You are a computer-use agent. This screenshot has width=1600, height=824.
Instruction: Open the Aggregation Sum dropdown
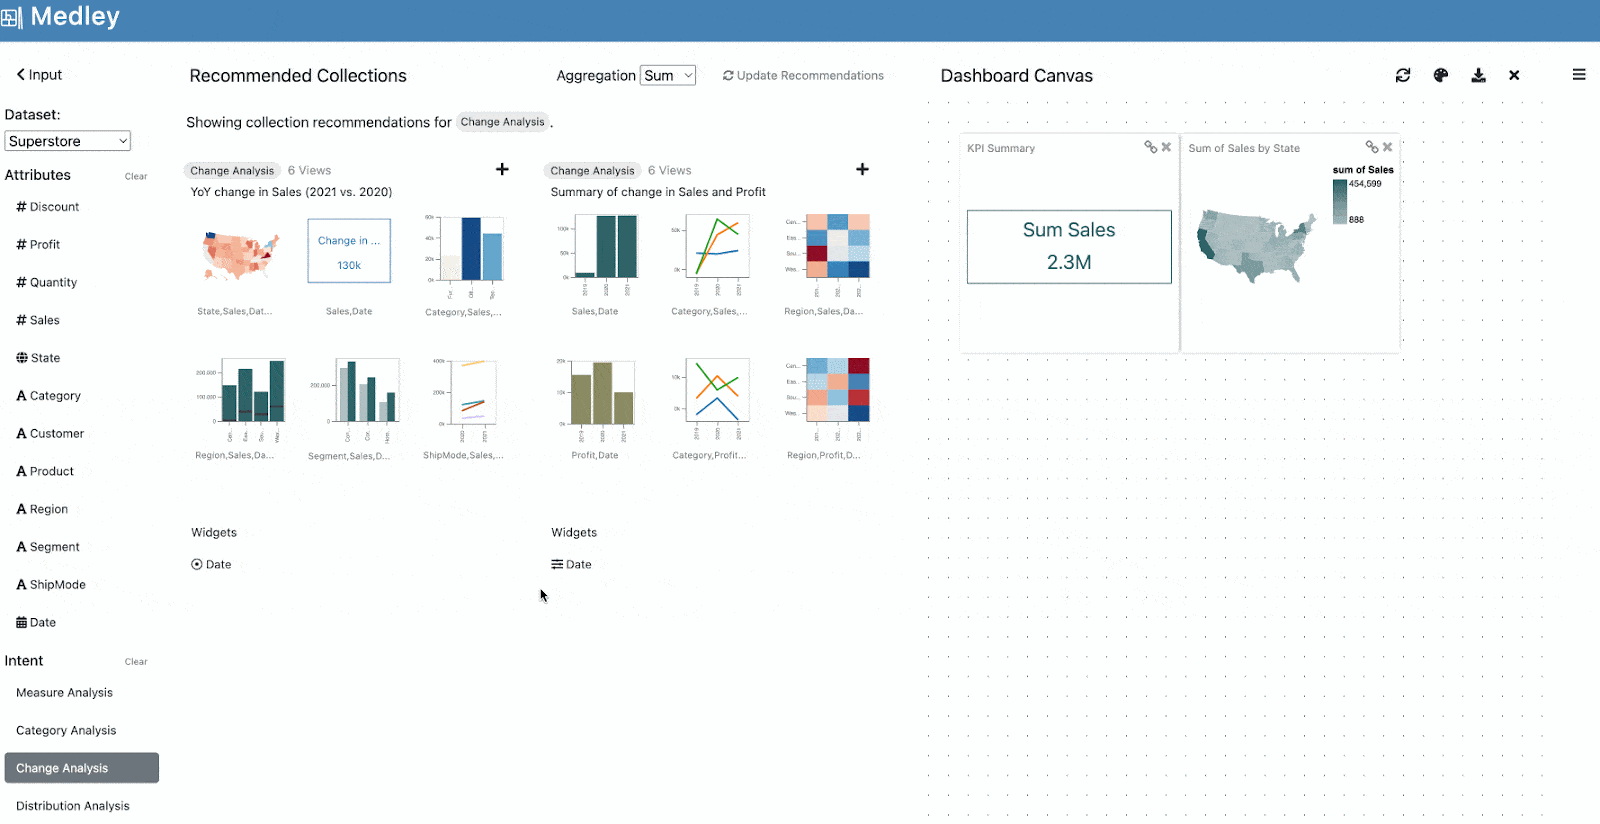click(x=668, y=76)
